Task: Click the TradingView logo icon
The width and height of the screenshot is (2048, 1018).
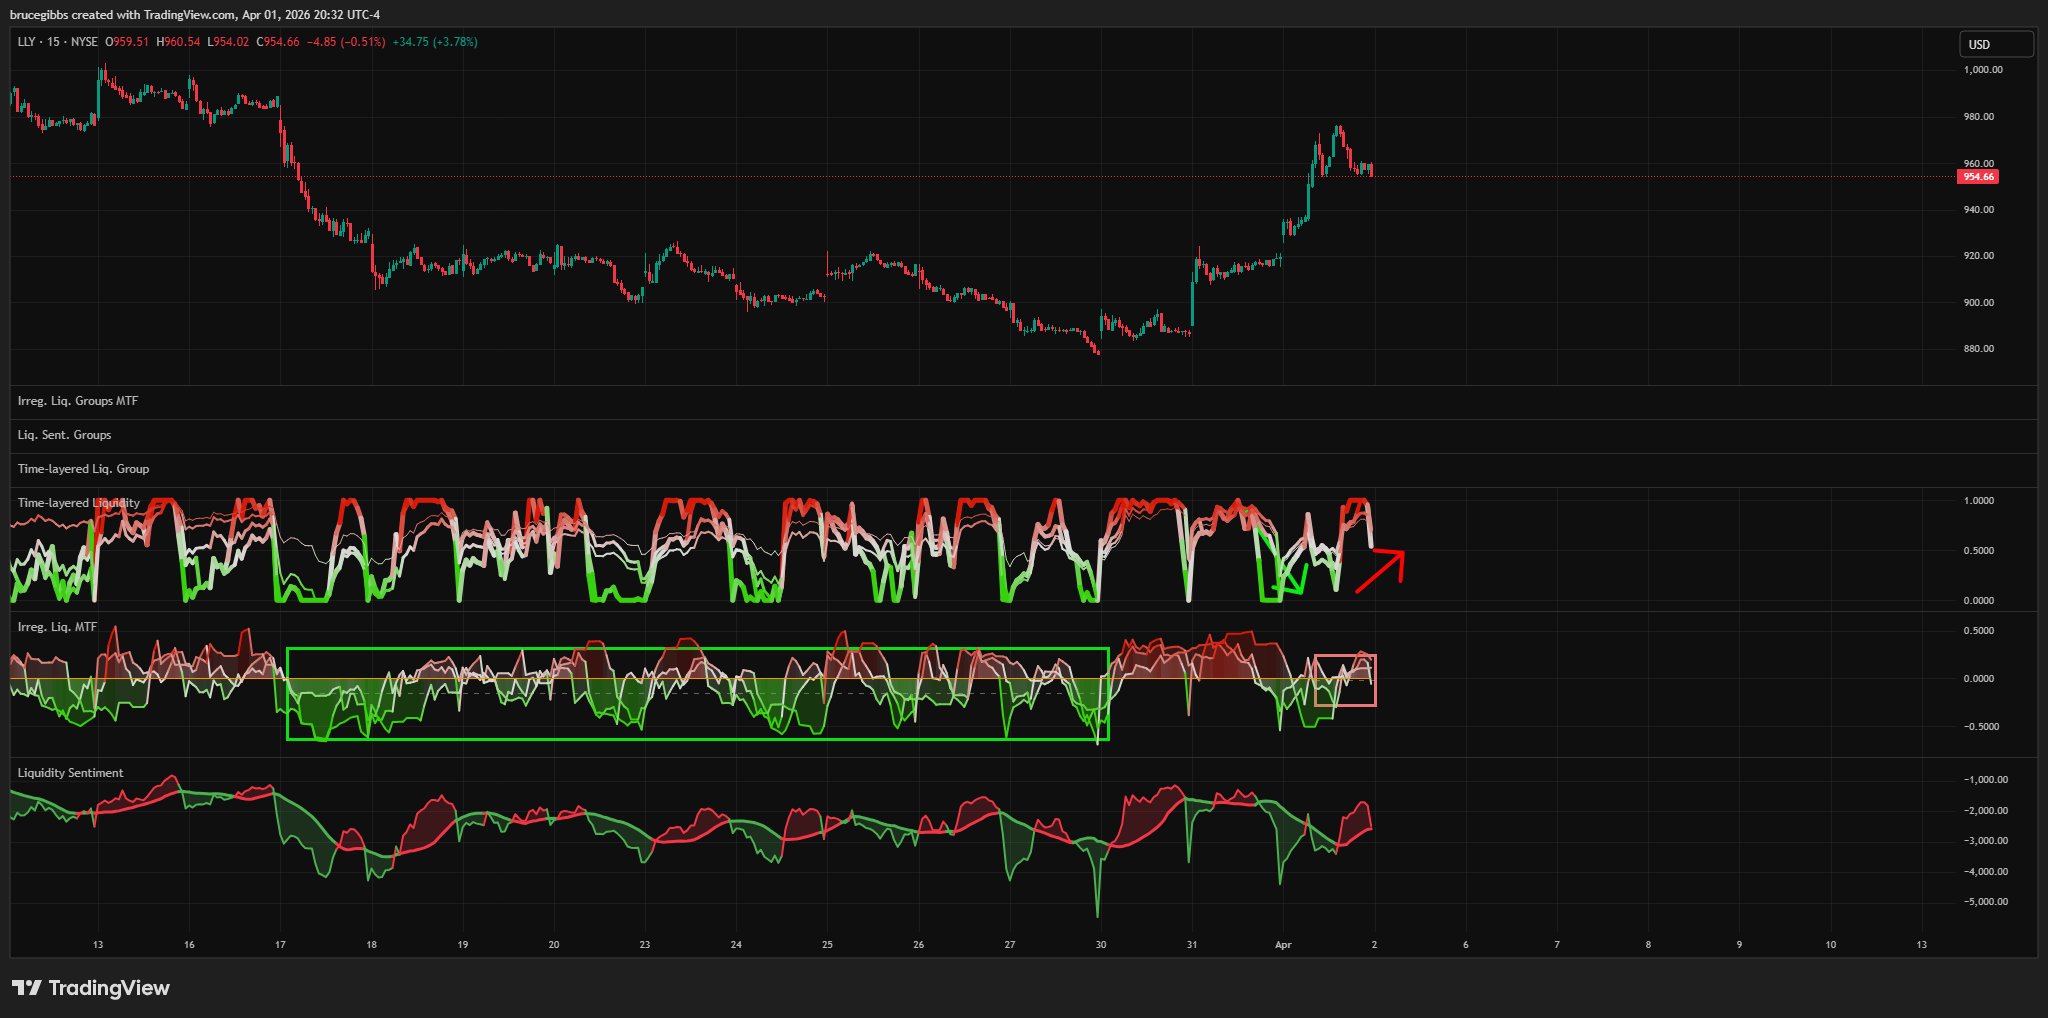Action: pos(26,988)
